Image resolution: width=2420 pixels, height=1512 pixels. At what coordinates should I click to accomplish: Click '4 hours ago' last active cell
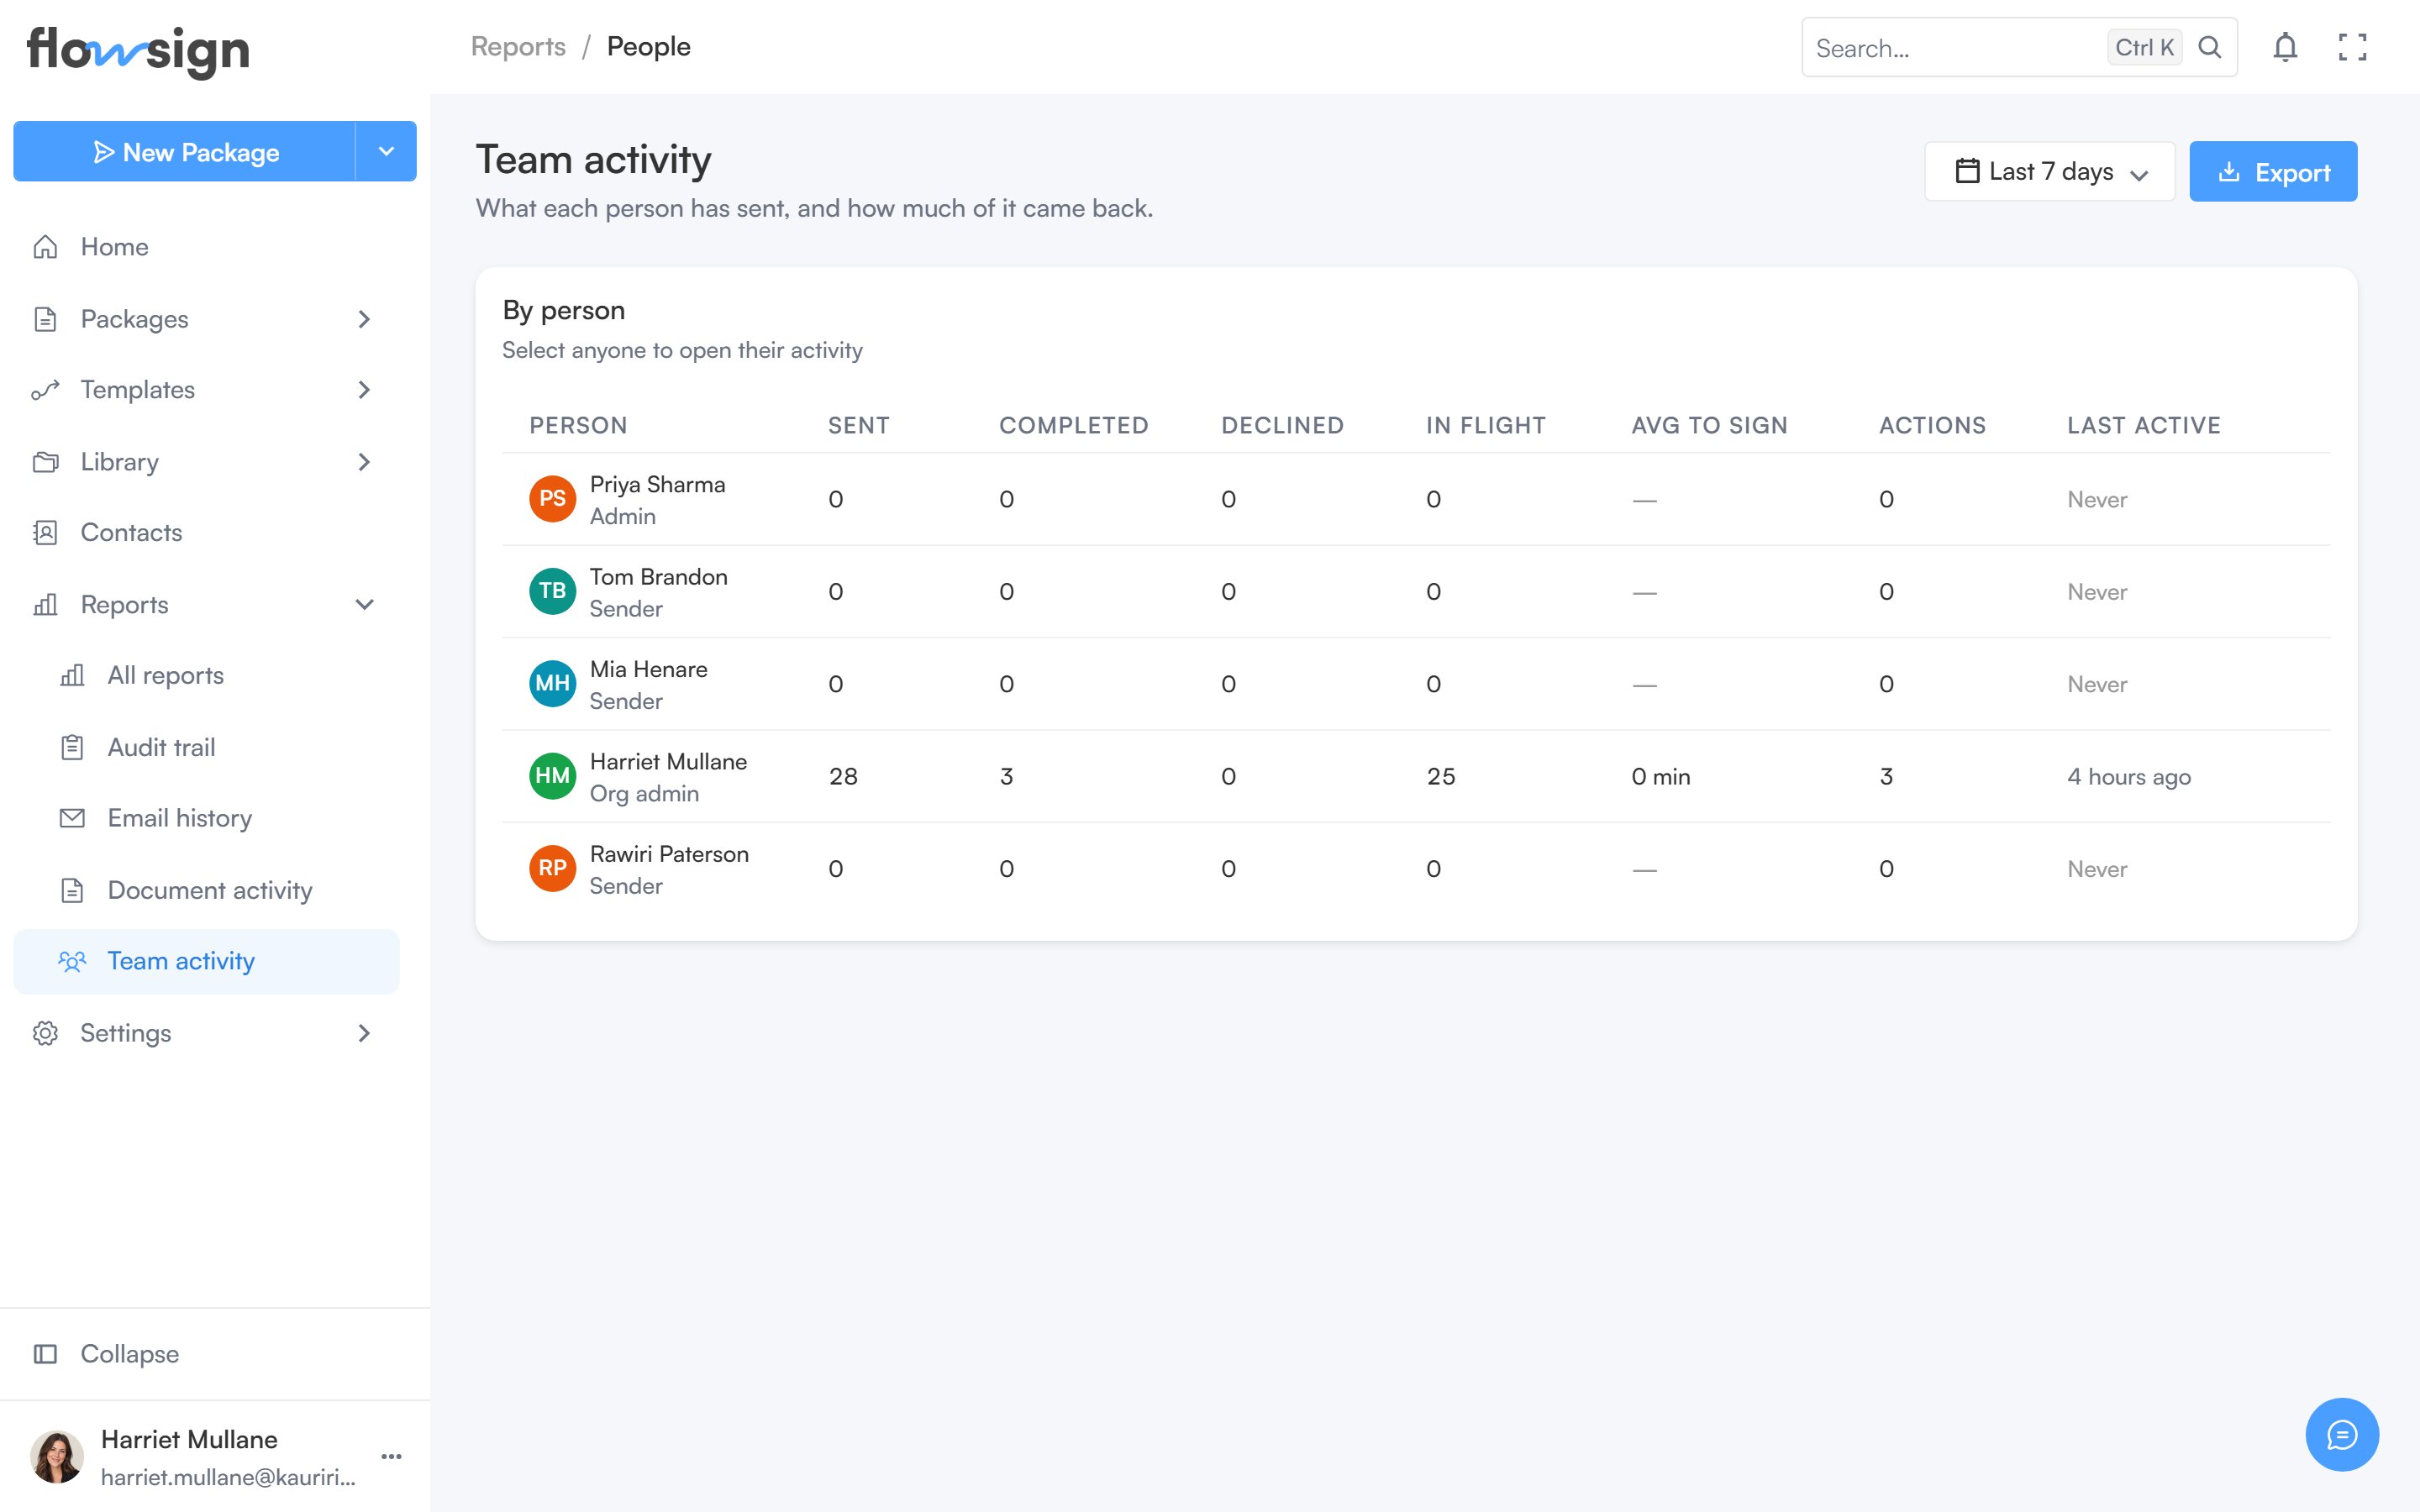[2129, 776]
